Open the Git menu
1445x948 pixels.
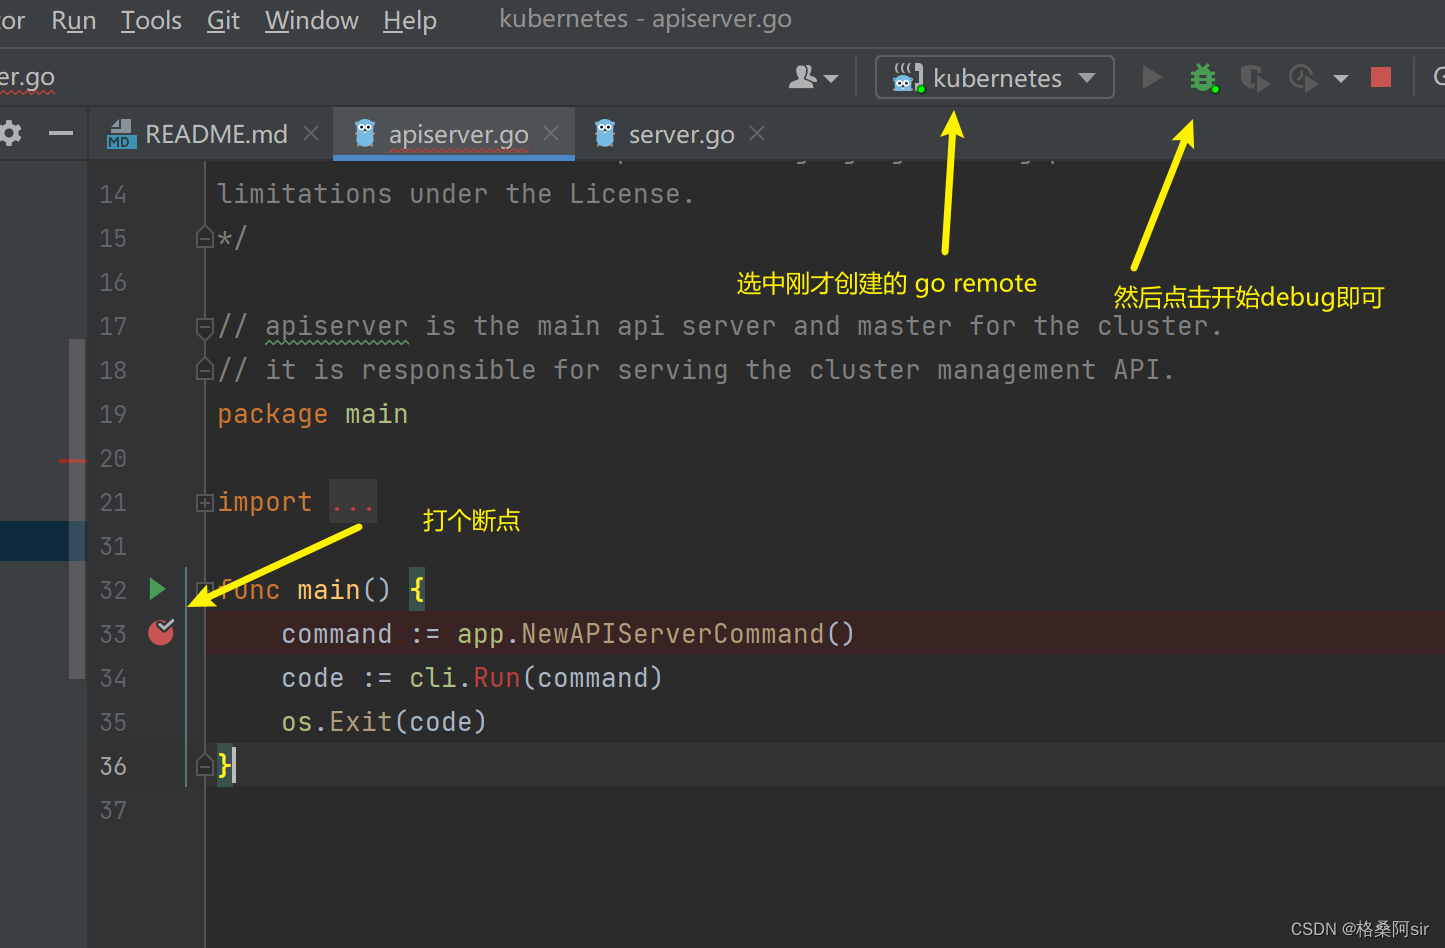pos(223,20)
